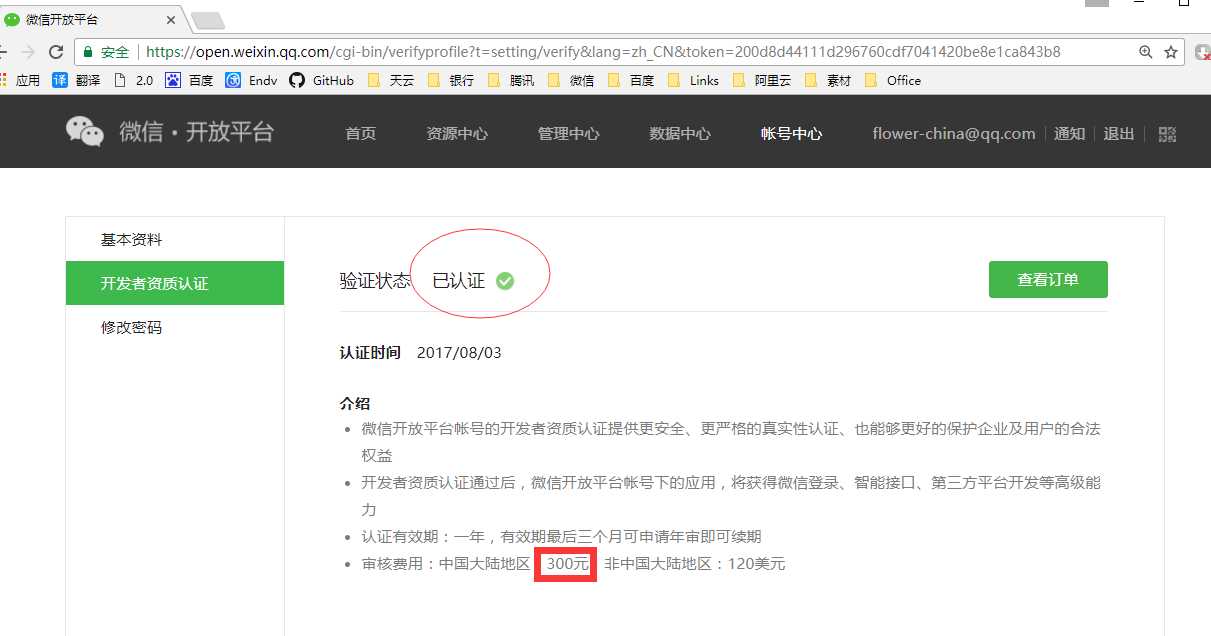Image resolution: width=1211 pixels, height=636 pixels.
Task: Click the WeChat Open Platform logo
Action: (170, 132)
